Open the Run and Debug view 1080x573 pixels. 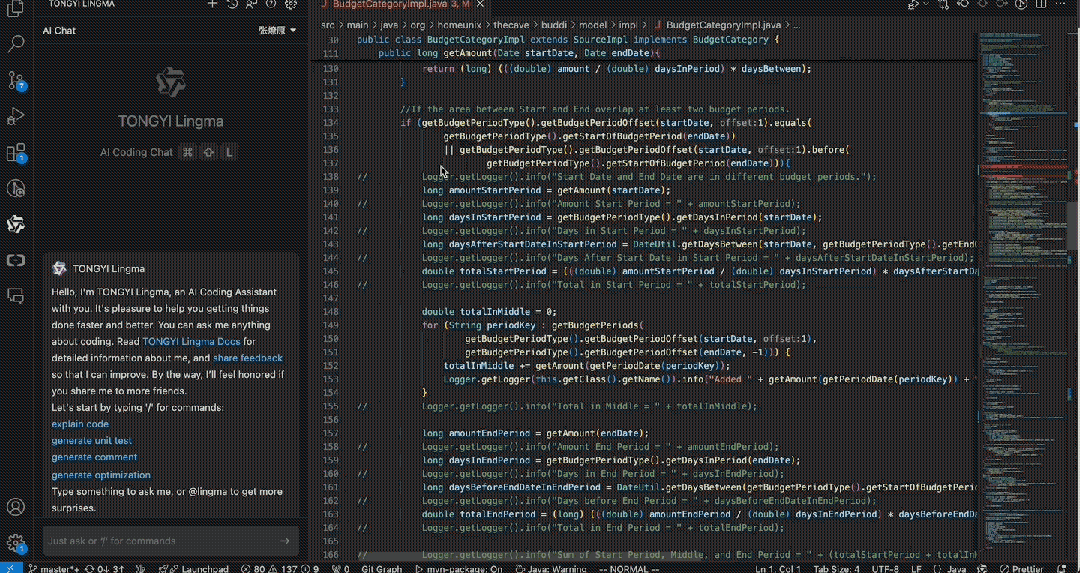click(x=15, y=116)
